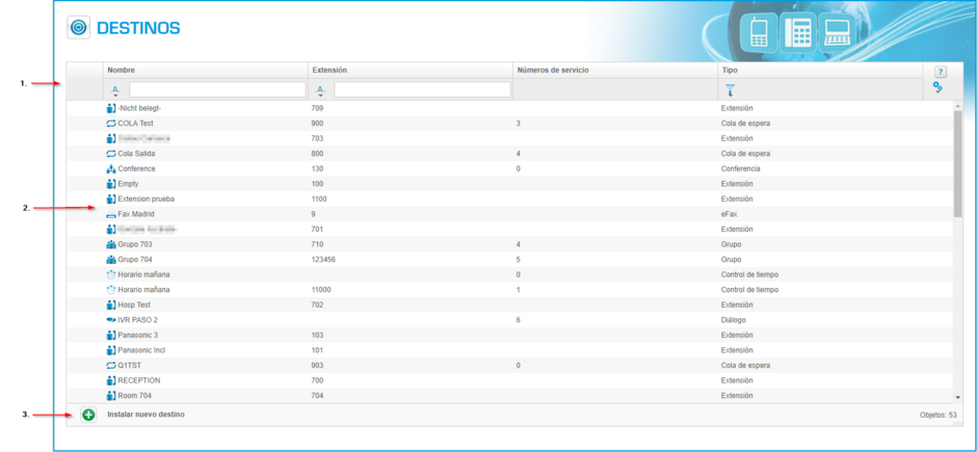Click the extension icon of Room 704
The image size is (977, 452).
[x=111, y=395]
